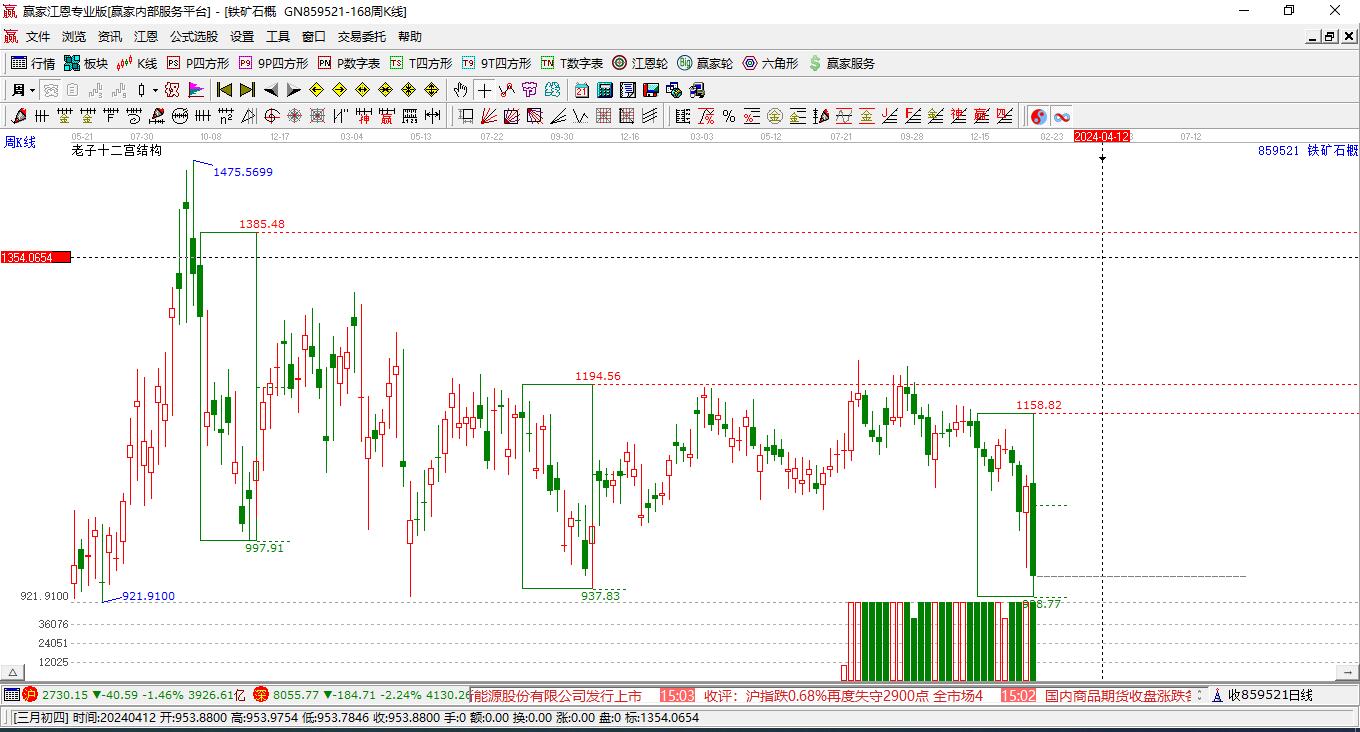This screenshot has height=732, width=1360.
Task: Click the 老子十二宫结构 indicator label
Action: click(x=116, y=151)
